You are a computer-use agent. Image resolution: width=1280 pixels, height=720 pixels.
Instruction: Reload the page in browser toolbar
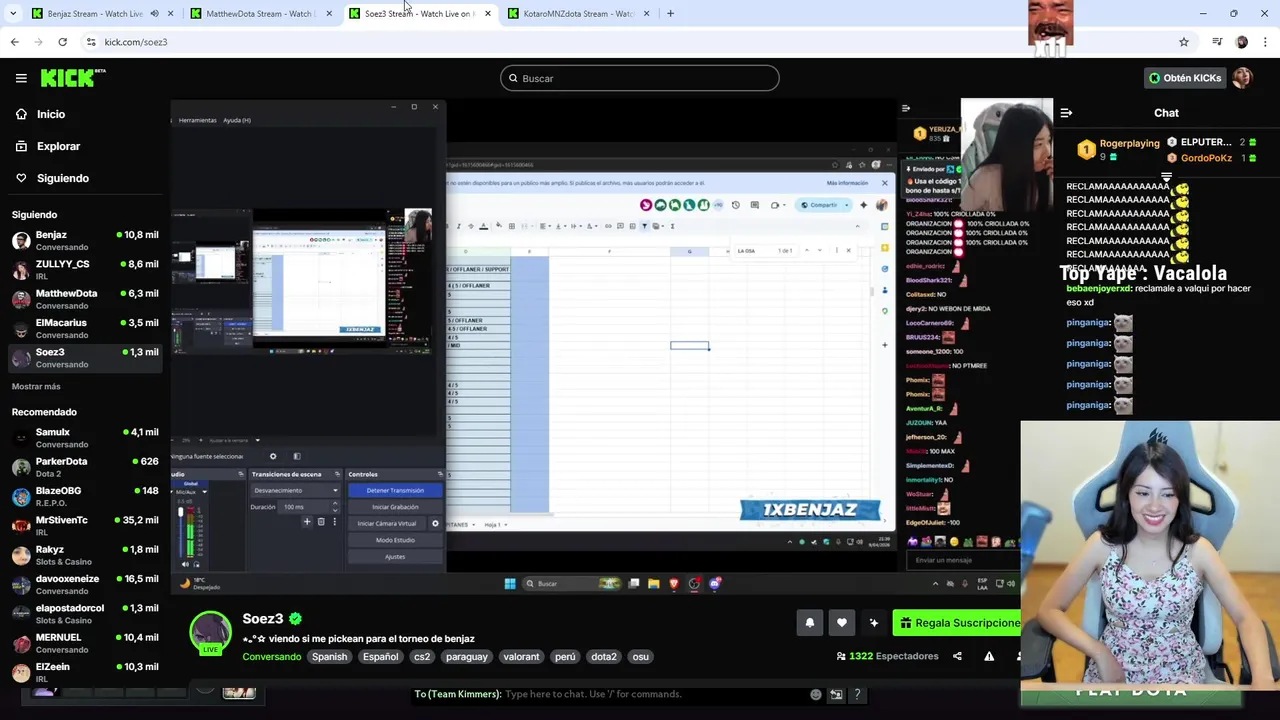pos(62,42)
